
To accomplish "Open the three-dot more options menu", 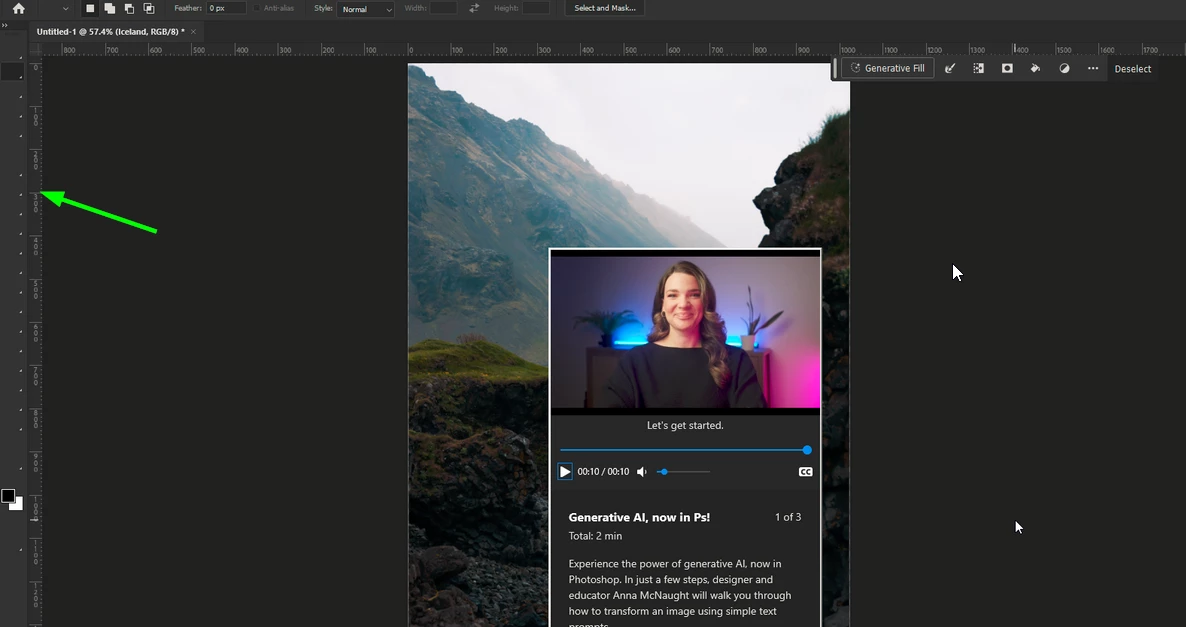I will coord(1093,68).
